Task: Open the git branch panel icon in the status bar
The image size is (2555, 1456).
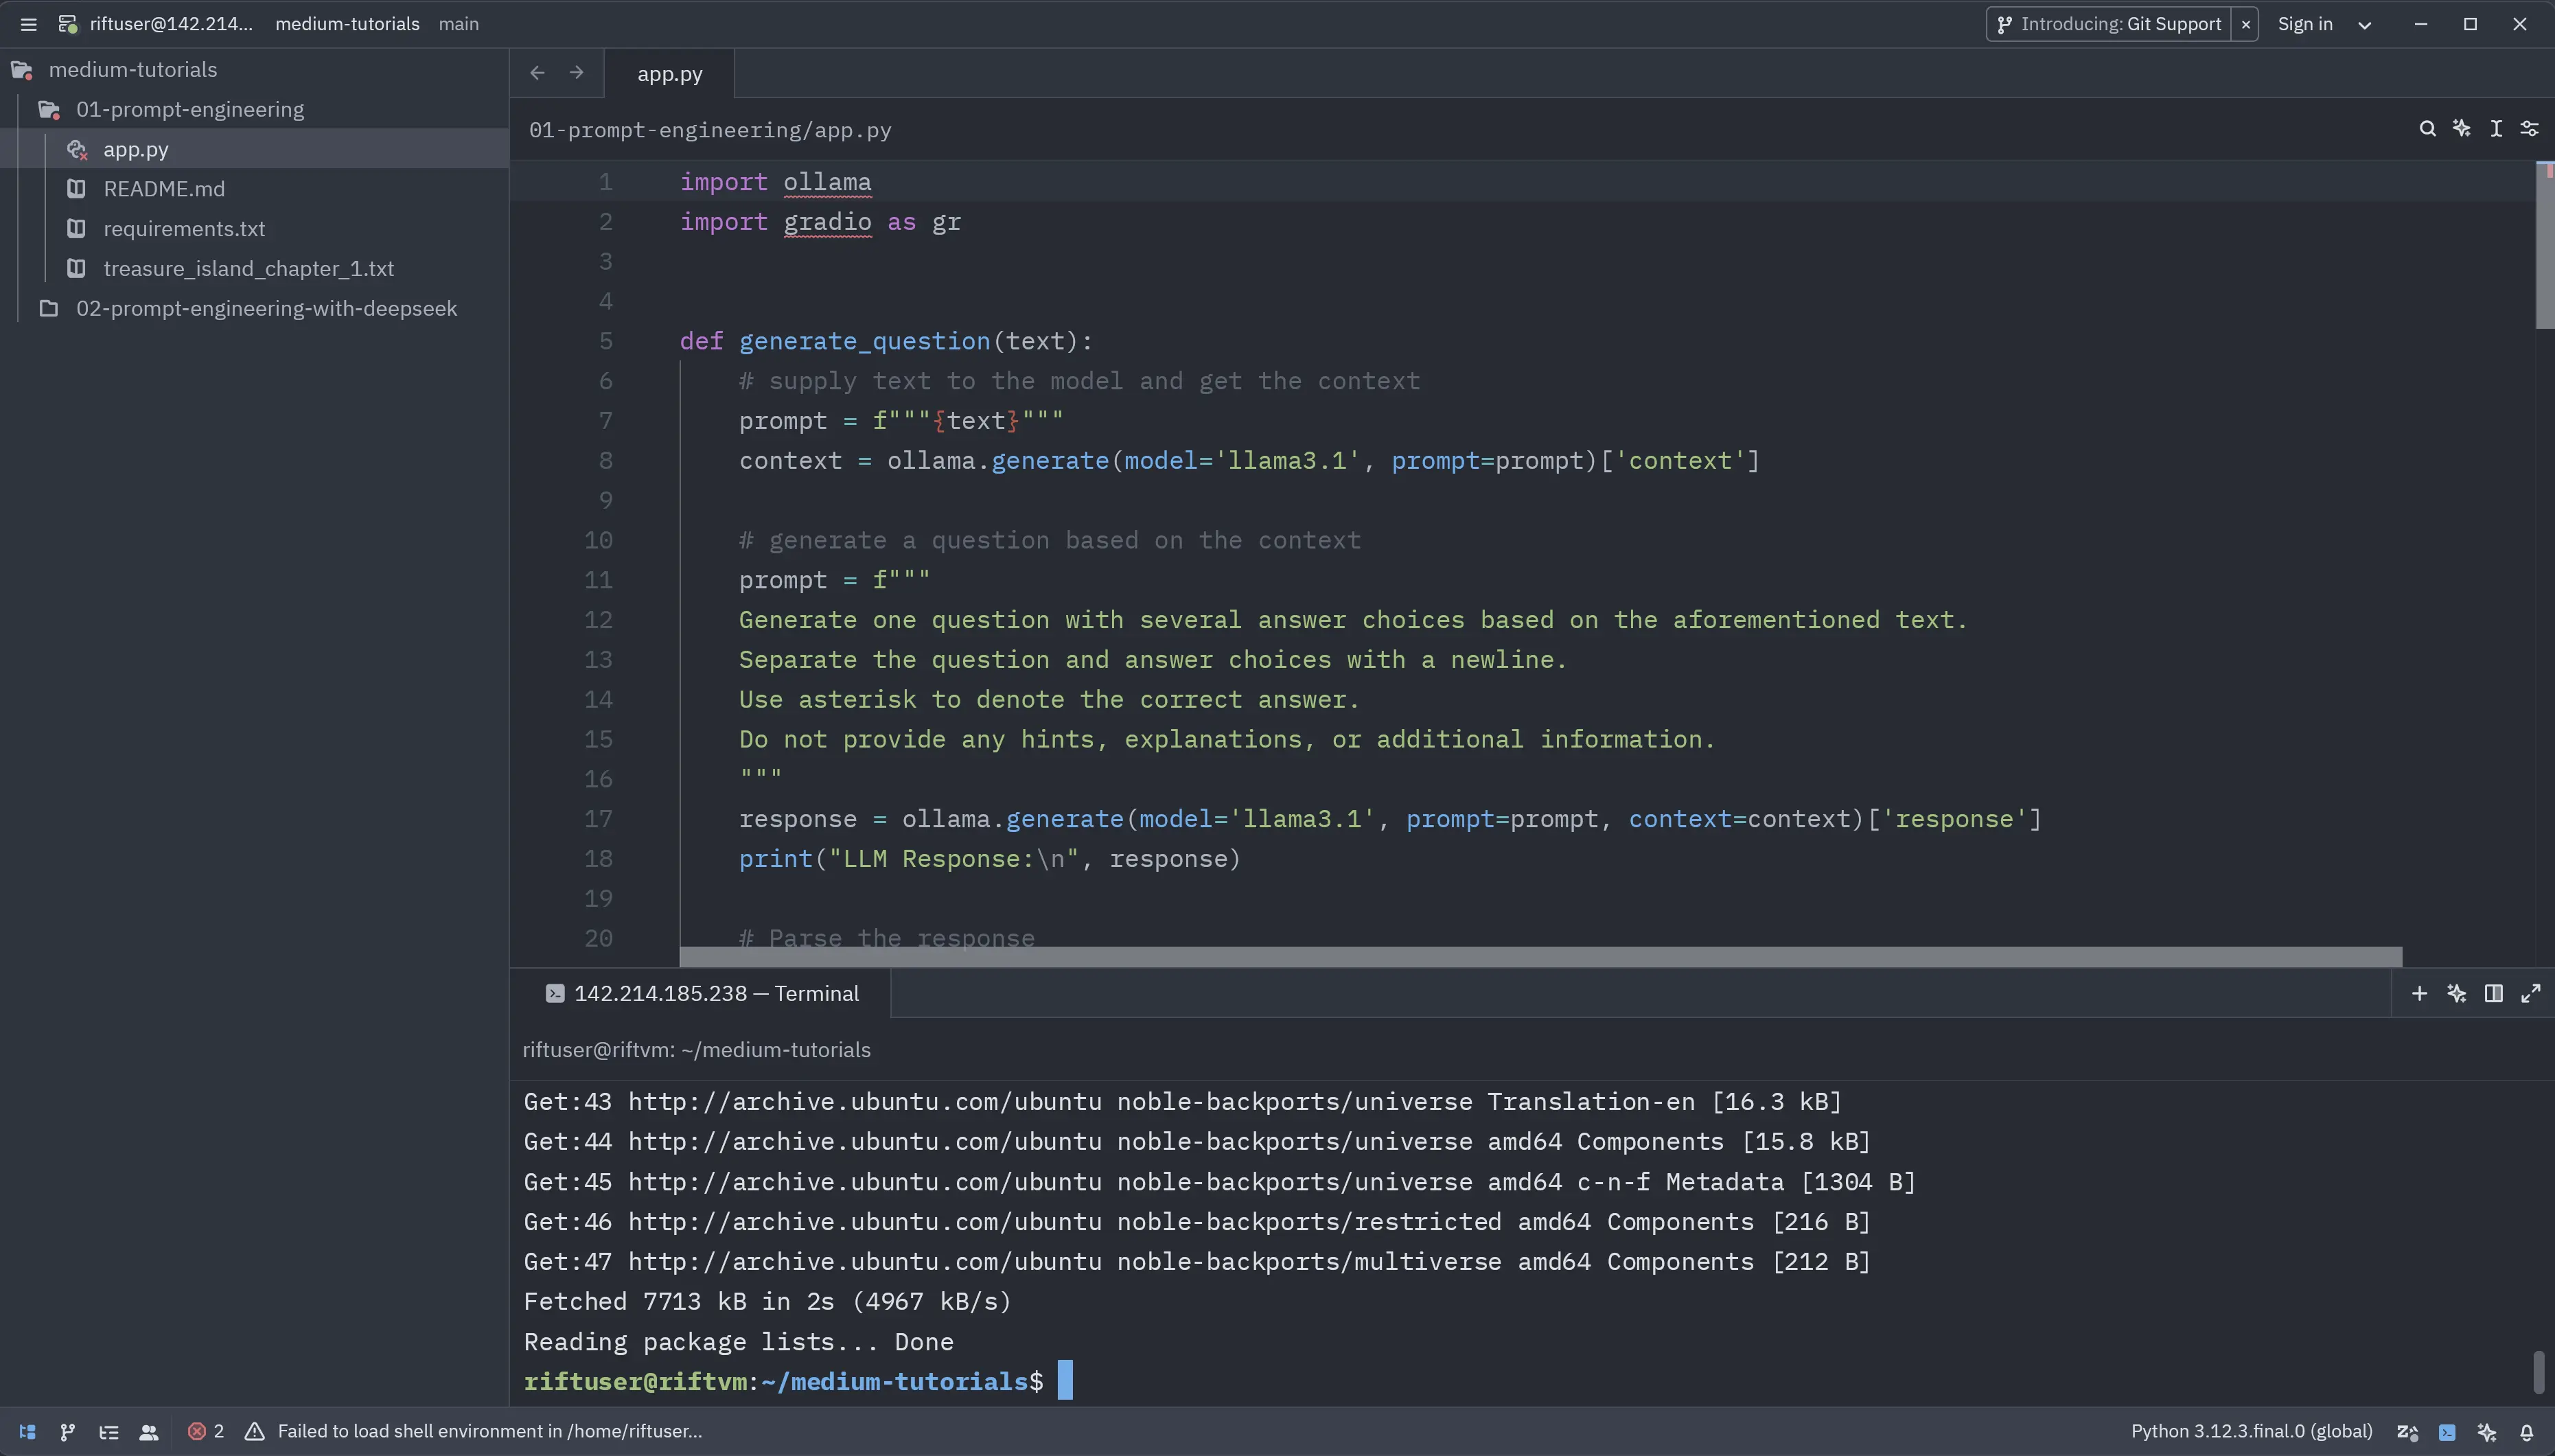Action: pos(67,1432)
